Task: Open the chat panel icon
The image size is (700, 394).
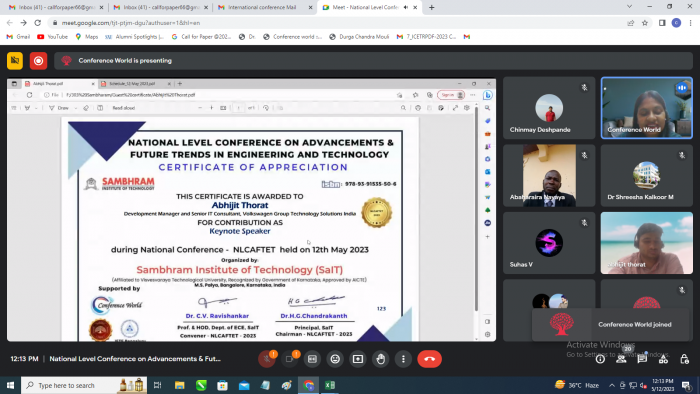Action: click(x=642, y=358)
